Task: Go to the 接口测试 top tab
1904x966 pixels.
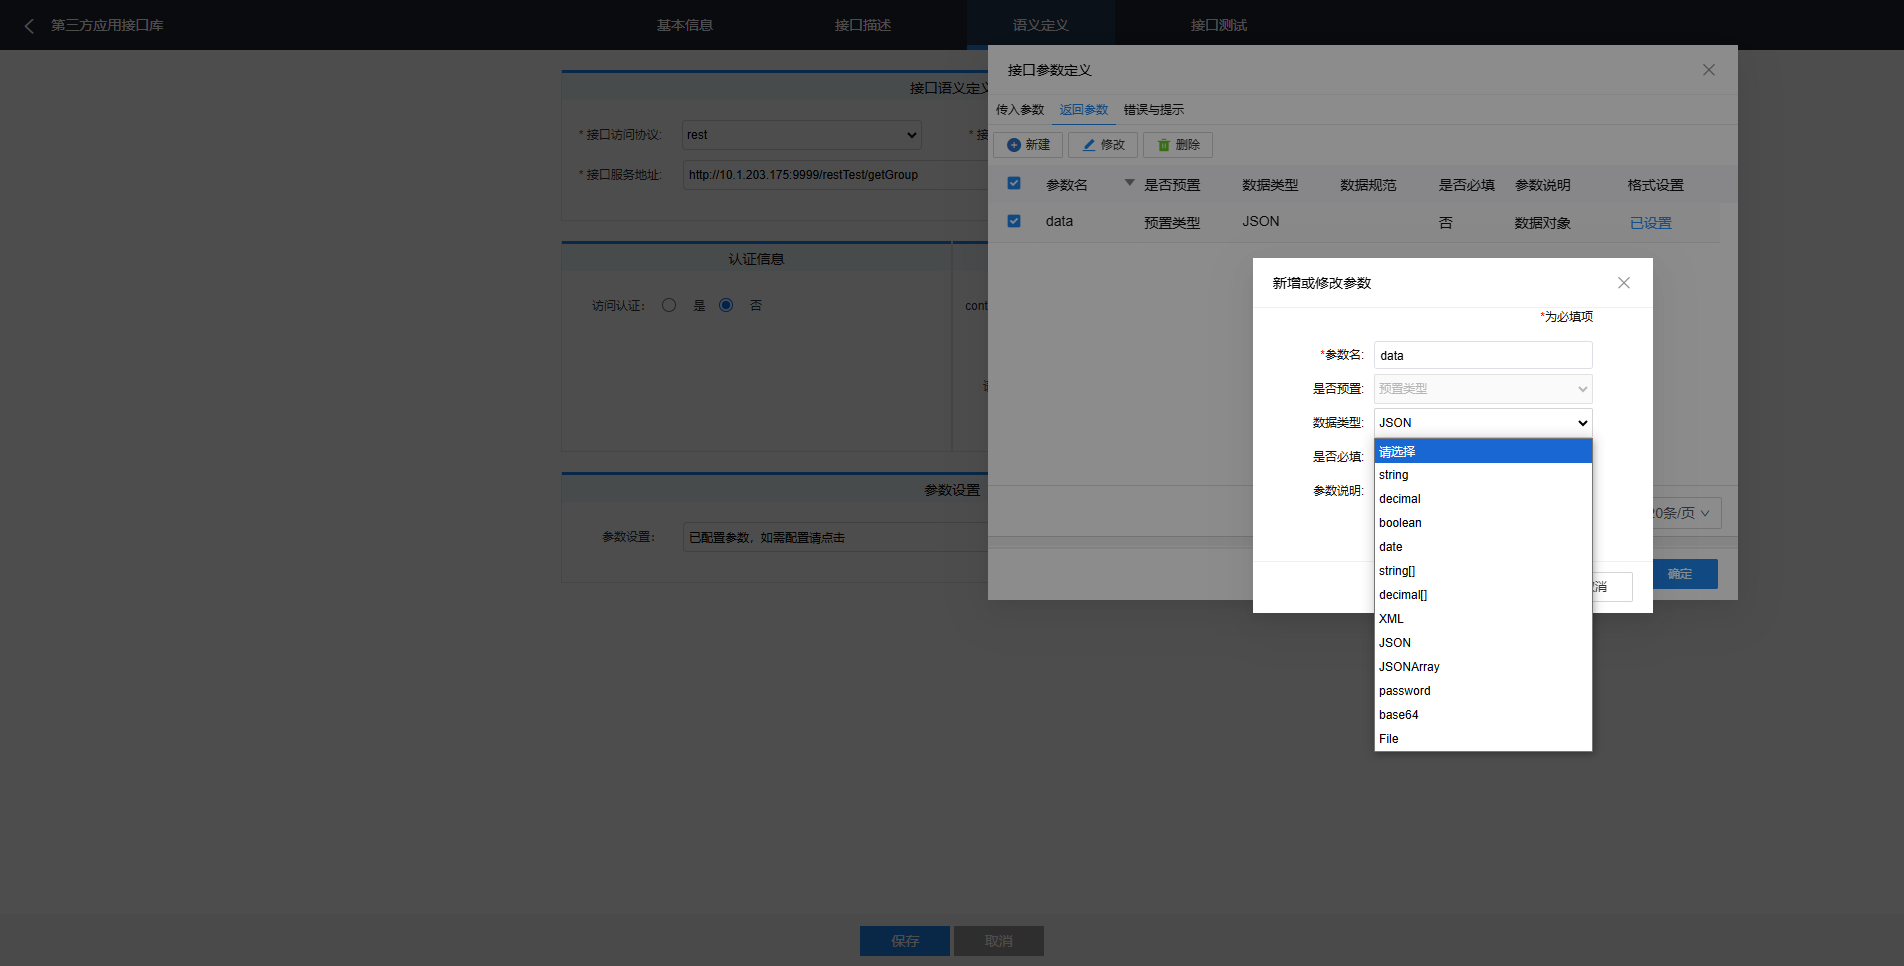Action: point(1218,25)
